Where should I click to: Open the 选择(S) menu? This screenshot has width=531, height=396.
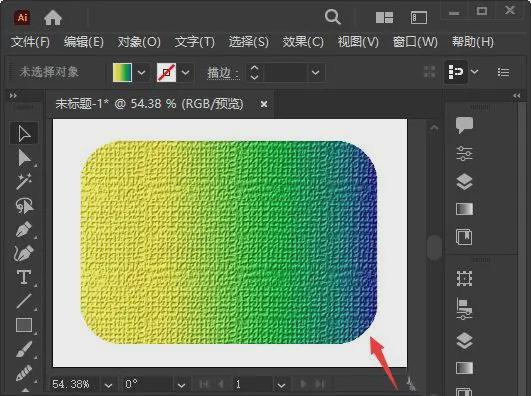[249, 42]
